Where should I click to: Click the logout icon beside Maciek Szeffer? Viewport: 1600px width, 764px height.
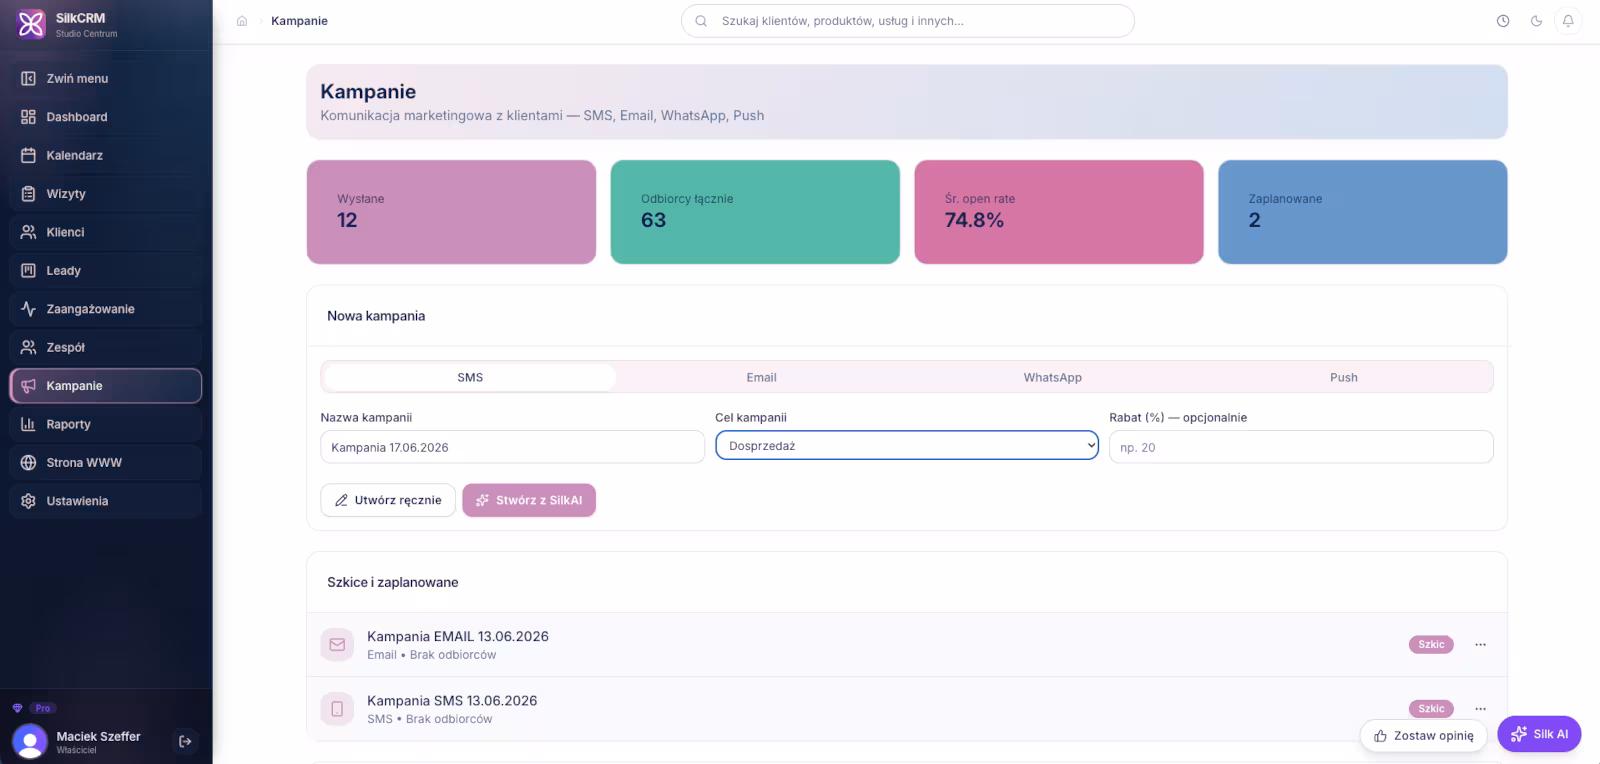pos(185,741)
